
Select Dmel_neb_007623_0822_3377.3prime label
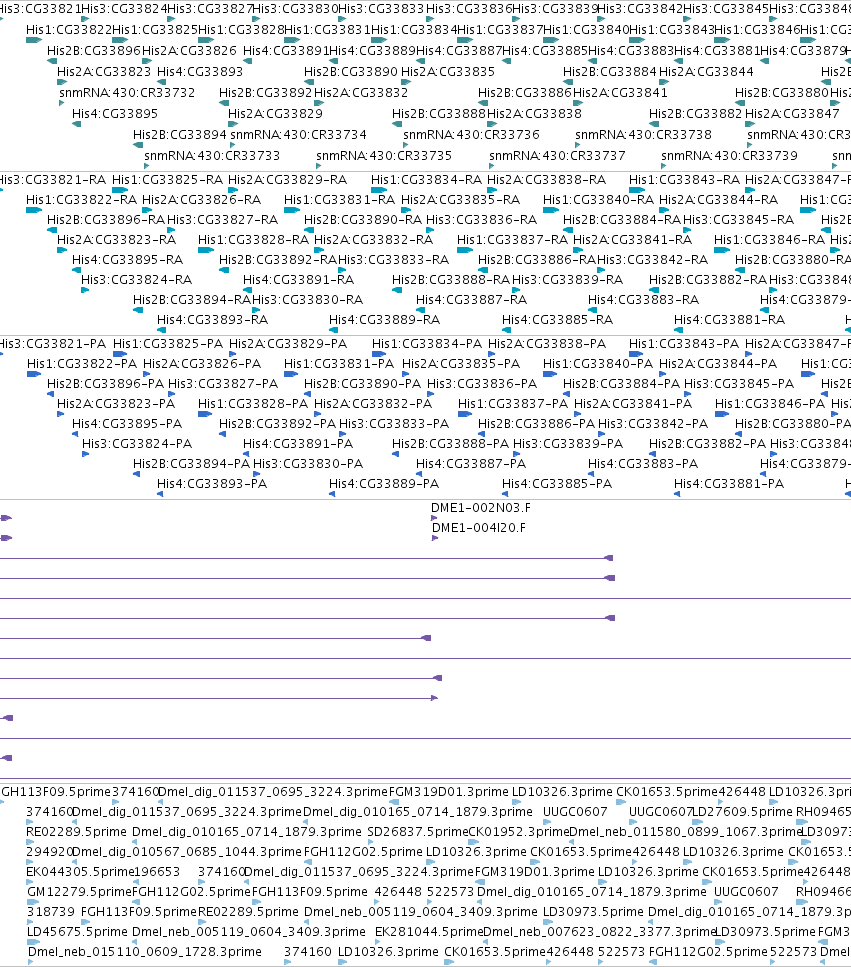[600, 932]
